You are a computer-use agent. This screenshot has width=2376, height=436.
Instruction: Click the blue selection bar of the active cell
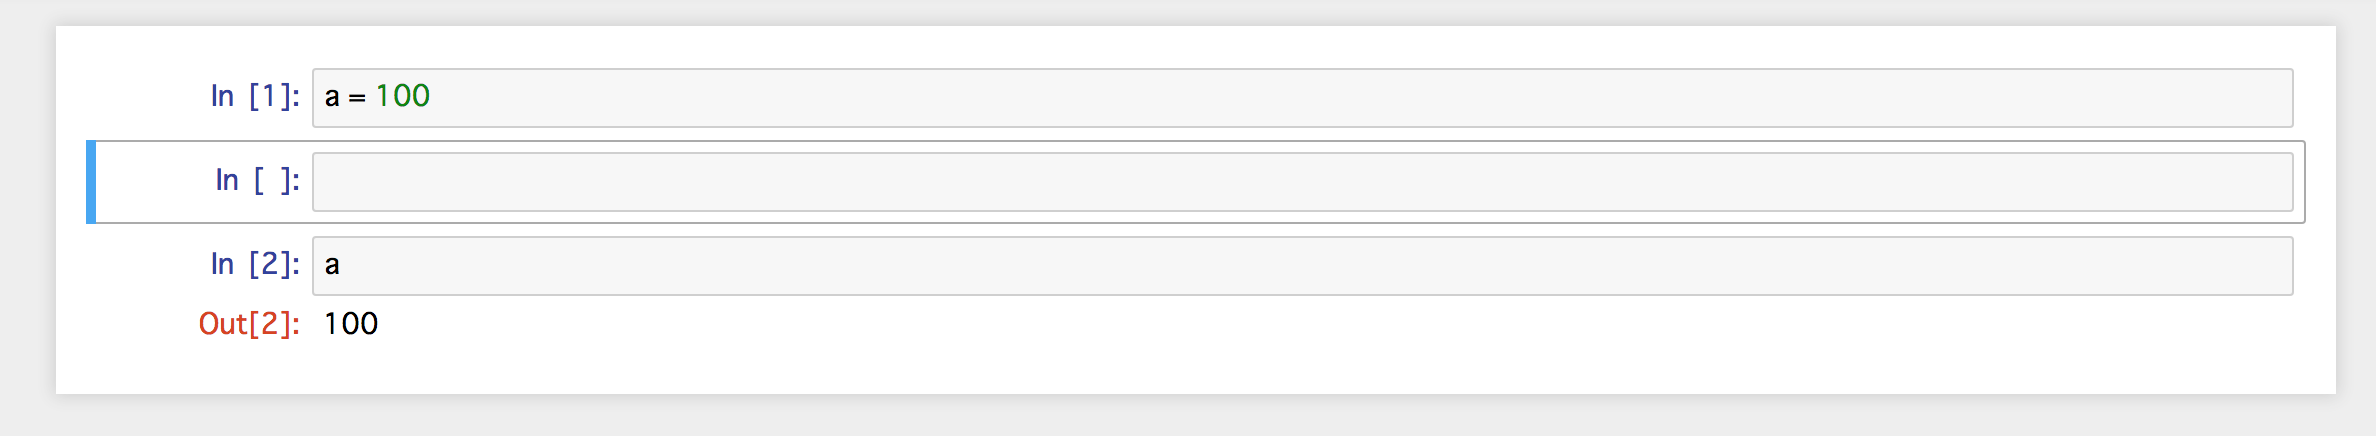pos(91,182)
